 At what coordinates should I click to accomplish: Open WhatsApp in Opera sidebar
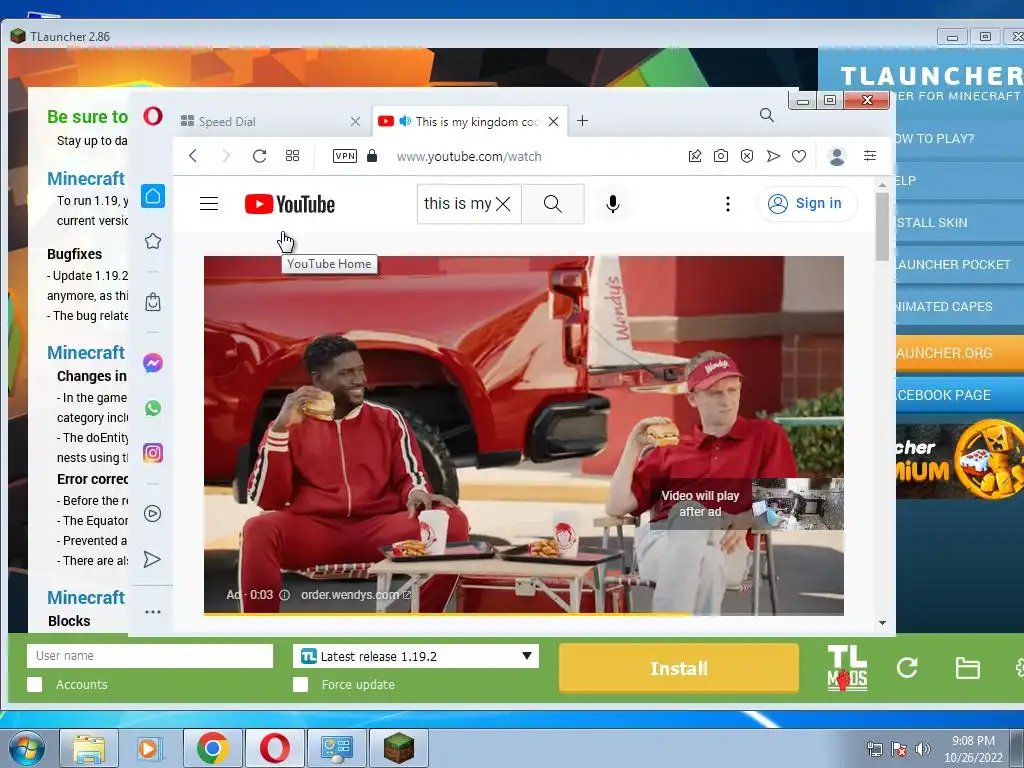coord(153,408)
